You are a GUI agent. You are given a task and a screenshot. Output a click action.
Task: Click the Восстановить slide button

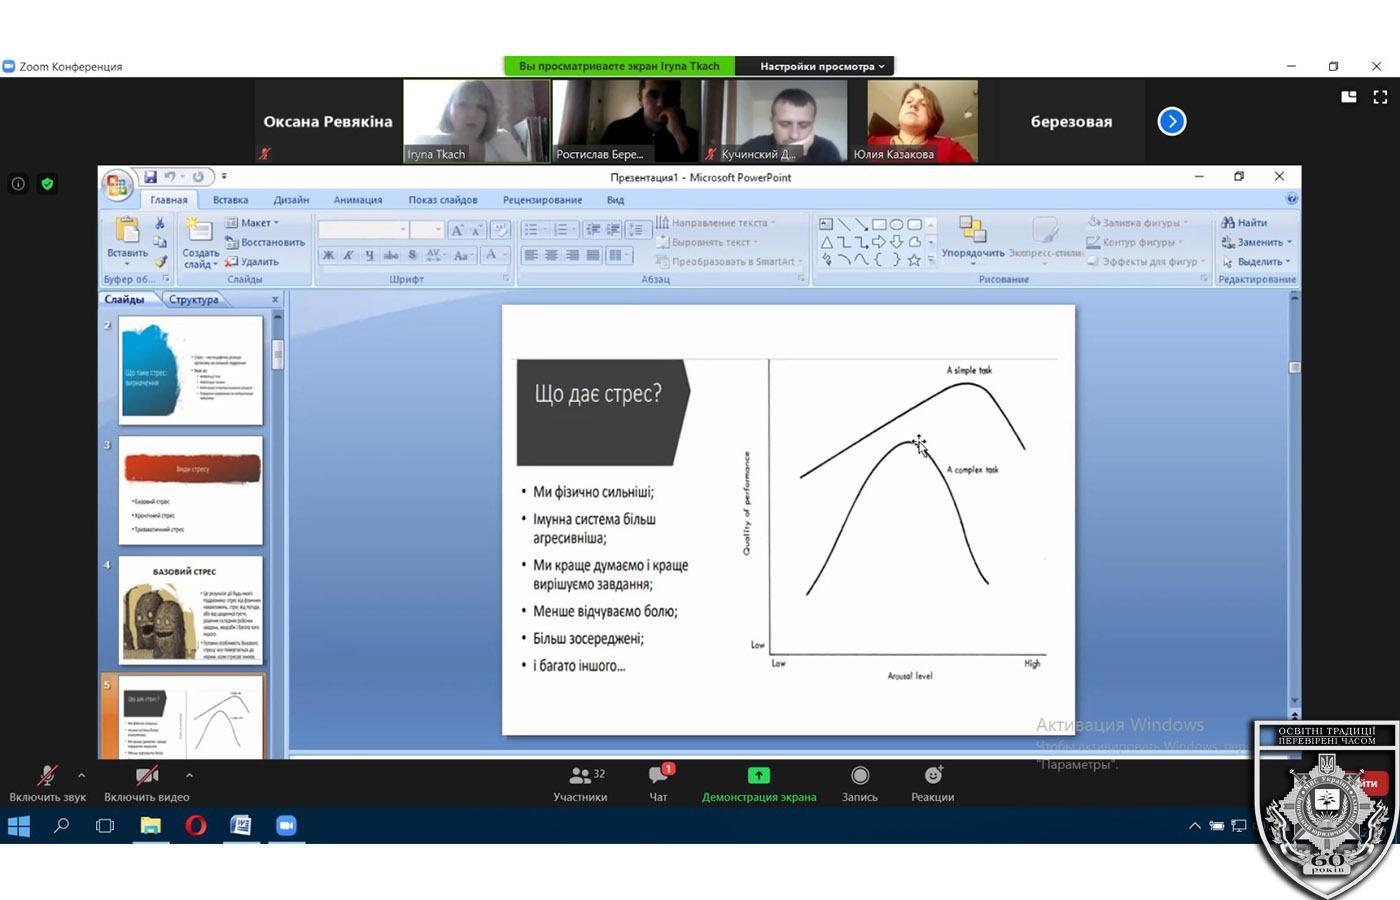pyautogui.click(x=265, y=242)
